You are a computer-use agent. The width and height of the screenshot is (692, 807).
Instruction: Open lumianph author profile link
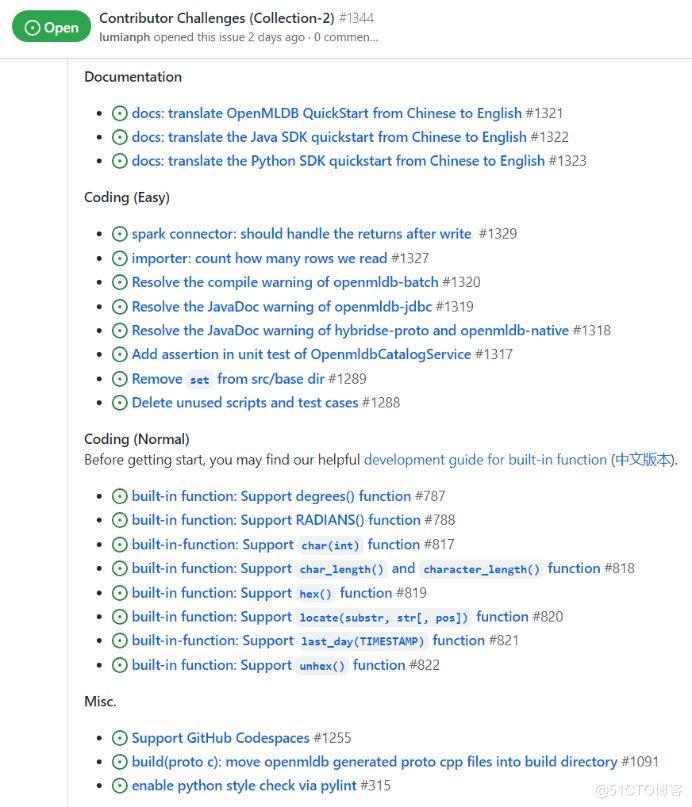(125, 37)
